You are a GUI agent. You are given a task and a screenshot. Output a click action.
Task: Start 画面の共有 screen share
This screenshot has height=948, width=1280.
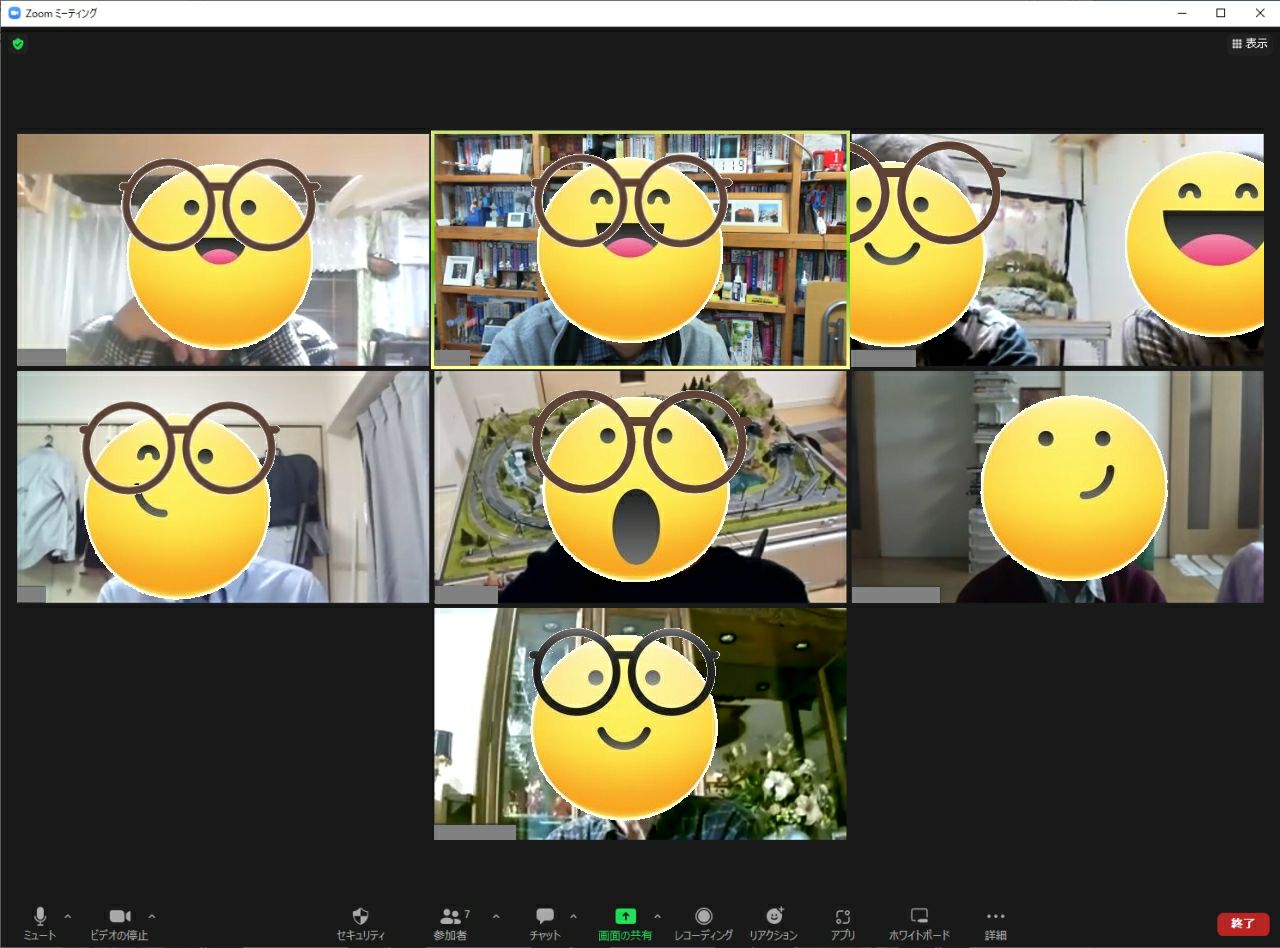pos(625,923)
